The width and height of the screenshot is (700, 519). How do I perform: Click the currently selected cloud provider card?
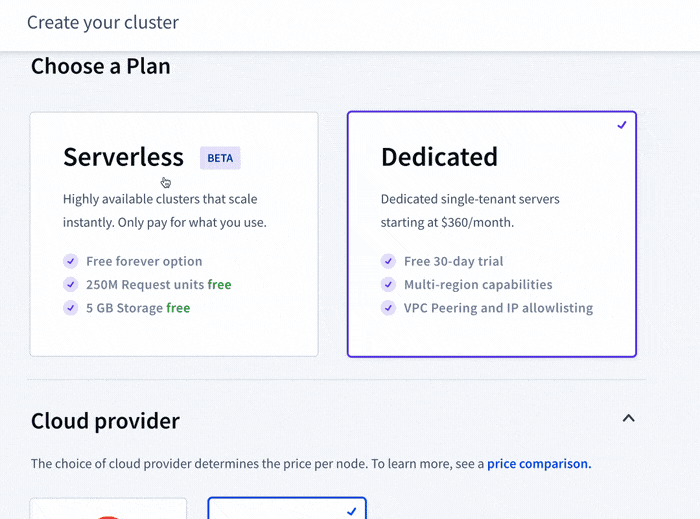(x=287, y=509)
